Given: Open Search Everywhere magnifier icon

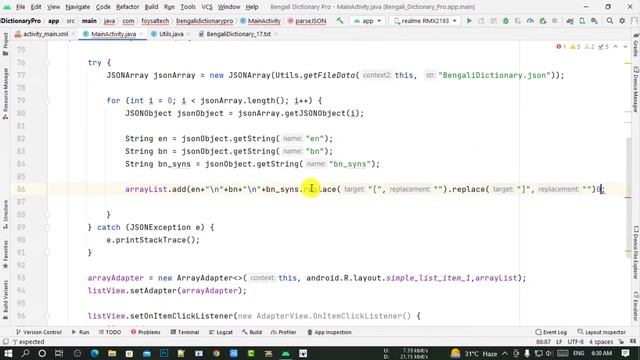Looking at the screenshot, I should pyautogui.click(x=609, y=20).
